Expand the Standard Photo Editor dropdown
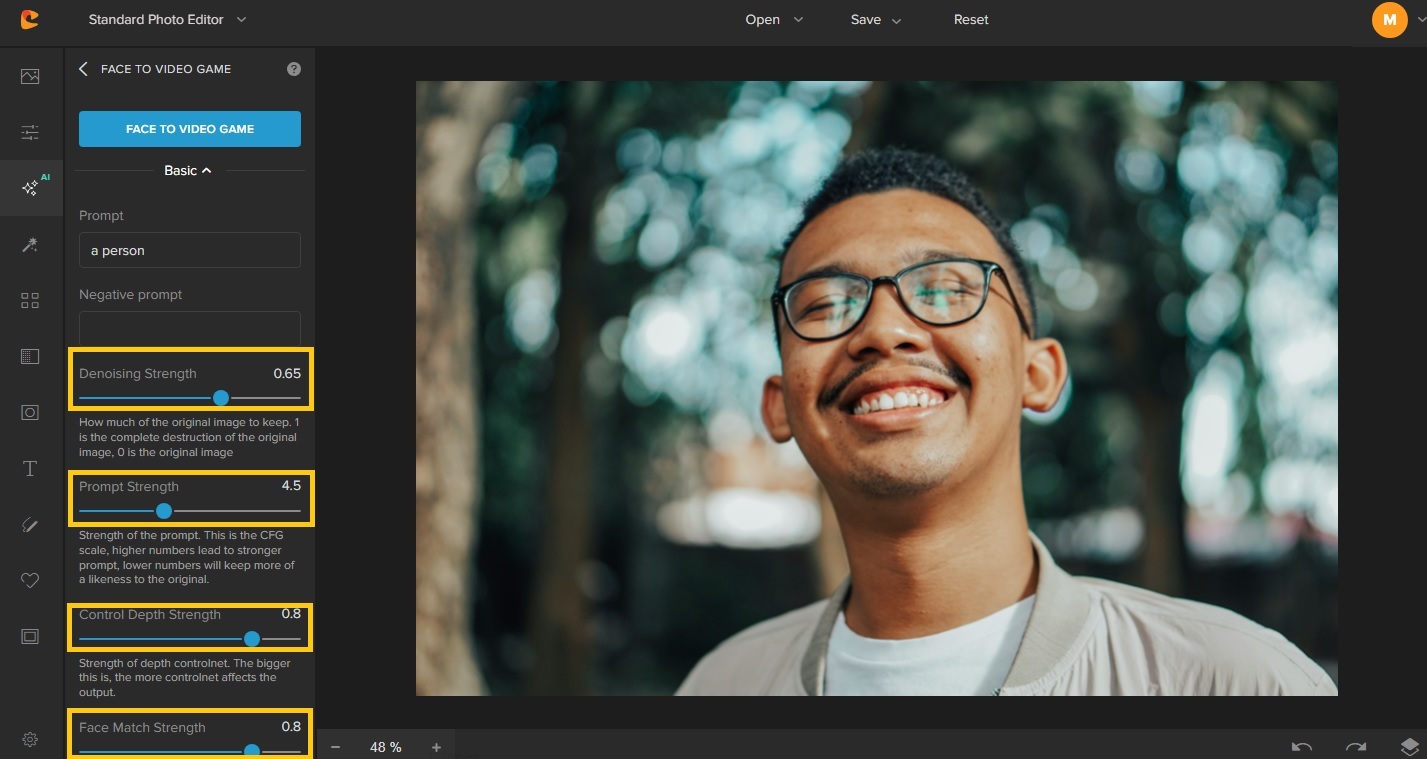This screenshot has width=1427, height=759. [x=166, y=19]
